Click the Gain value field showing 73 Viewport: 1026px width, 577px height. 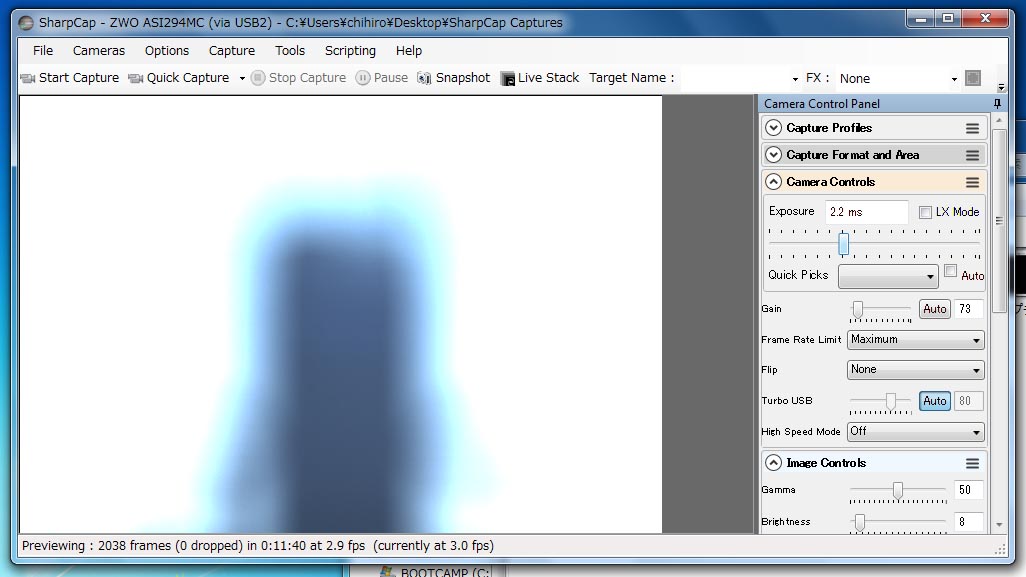(x=968, y=309)
